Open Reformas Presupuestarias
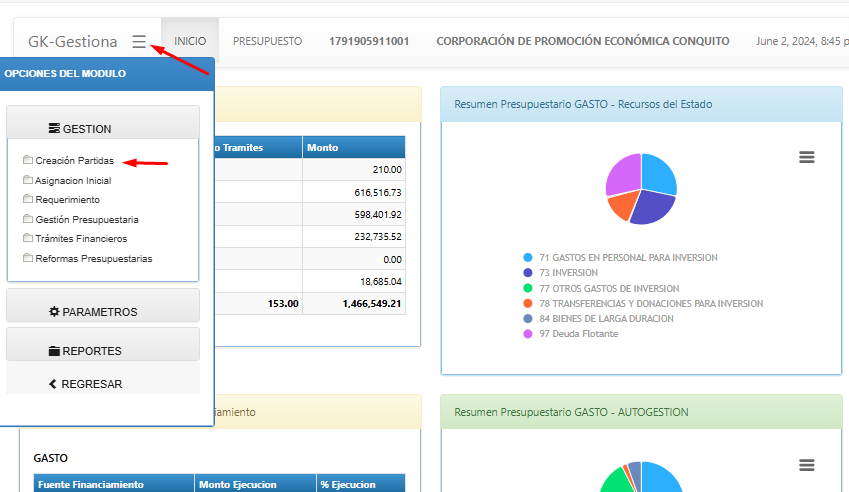 click(x=94, y=259)
